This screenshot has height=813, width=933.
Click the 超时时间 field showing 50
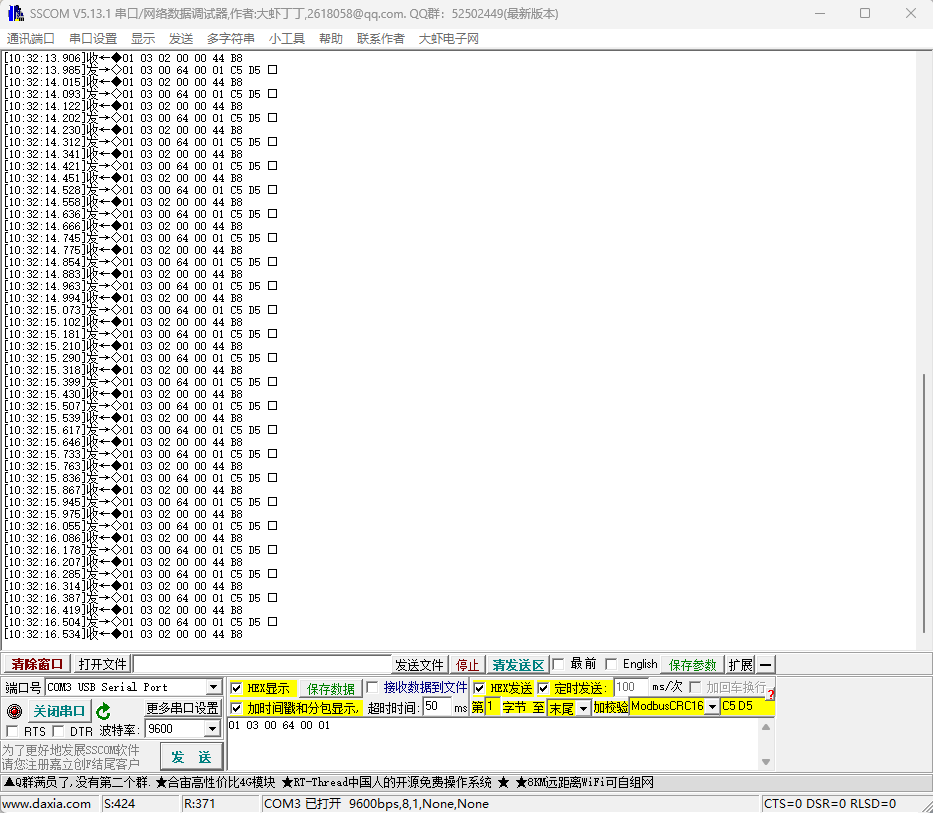tap(437, 706)
